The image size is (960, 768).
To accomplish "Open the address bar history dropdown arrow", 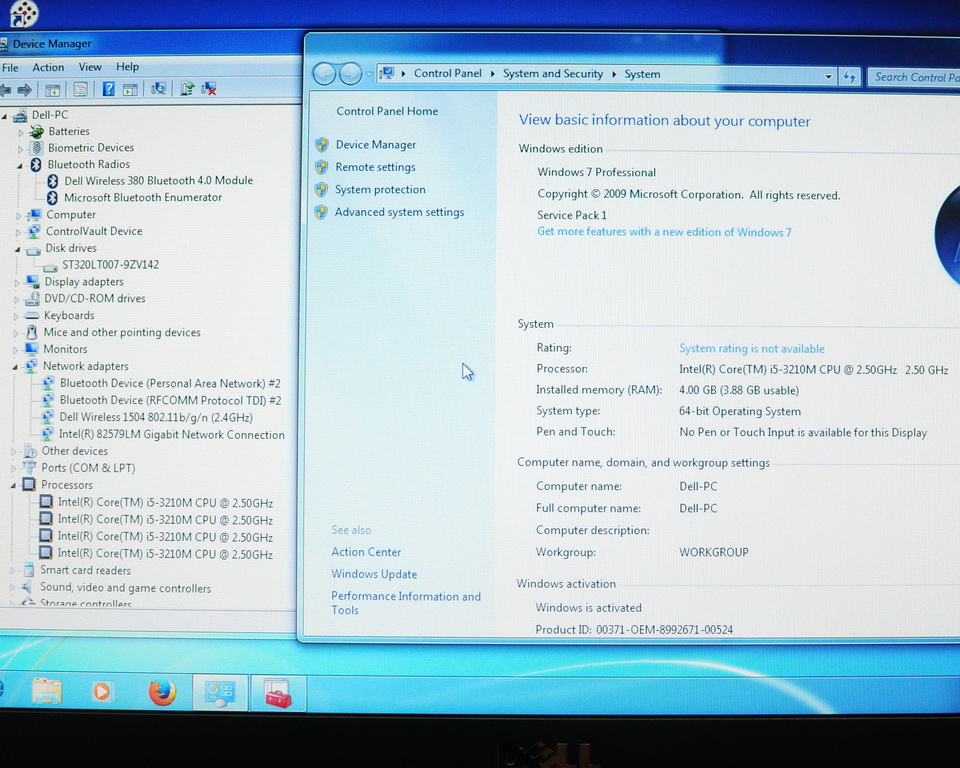I will (x=828, y=77).
